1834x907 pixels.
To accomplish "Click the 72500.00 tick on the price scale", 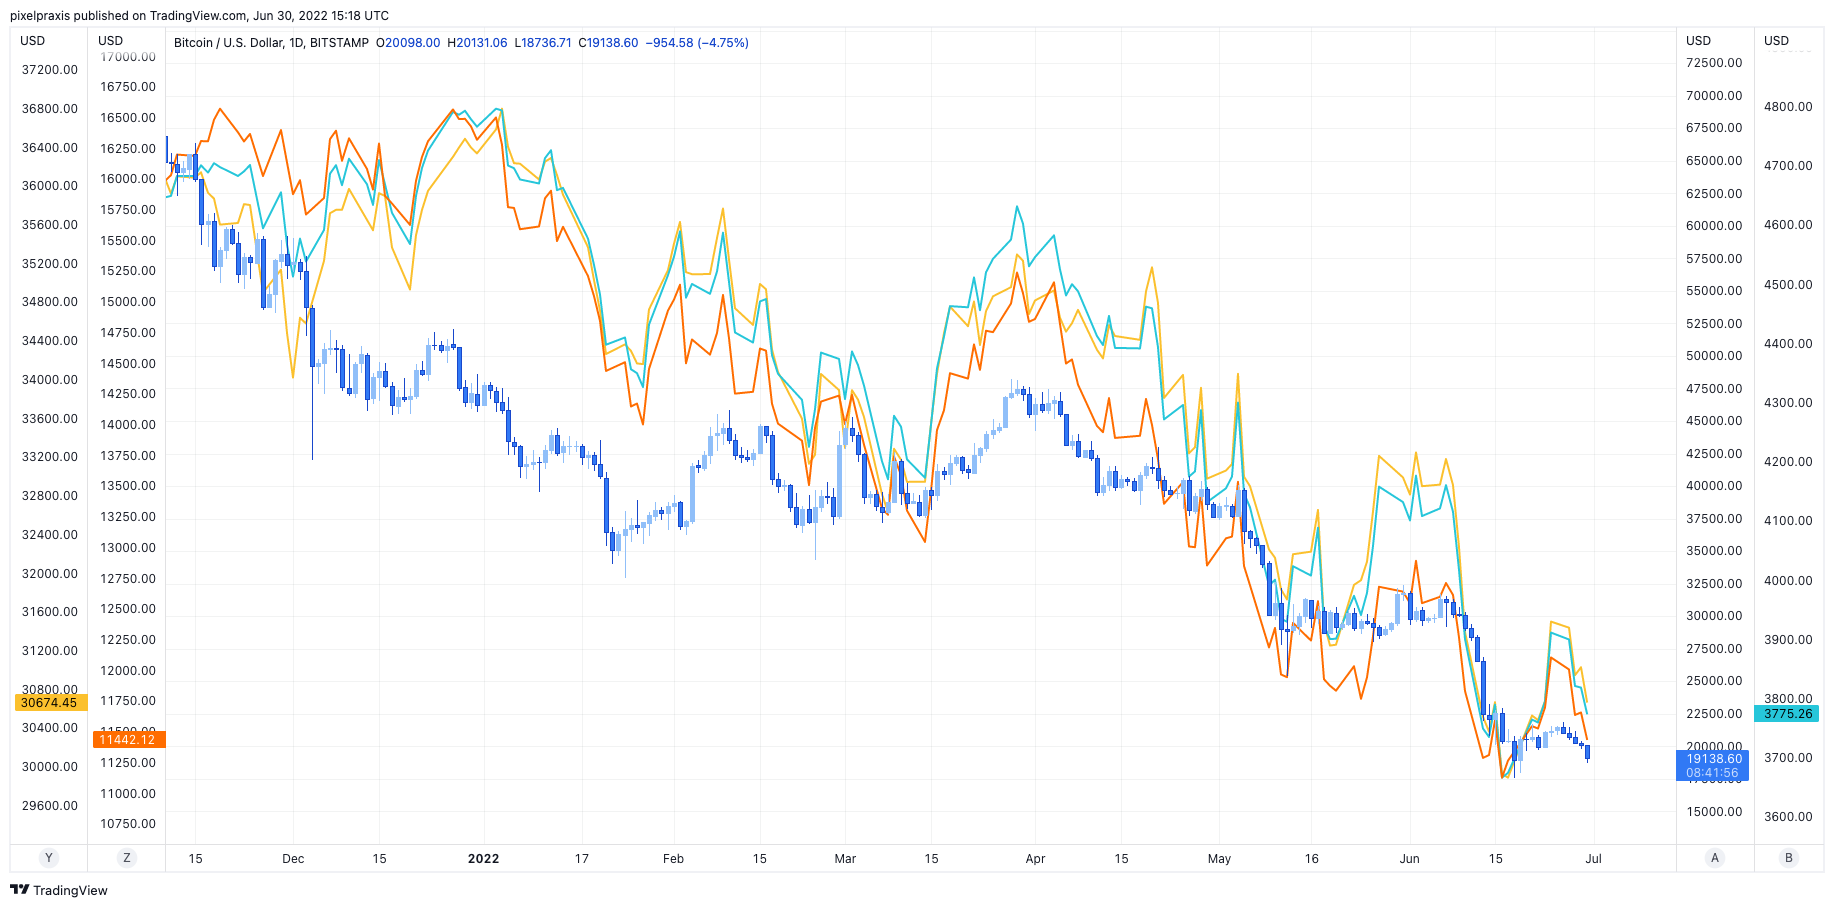I will pyautogui.click(x=1714, y=63).
